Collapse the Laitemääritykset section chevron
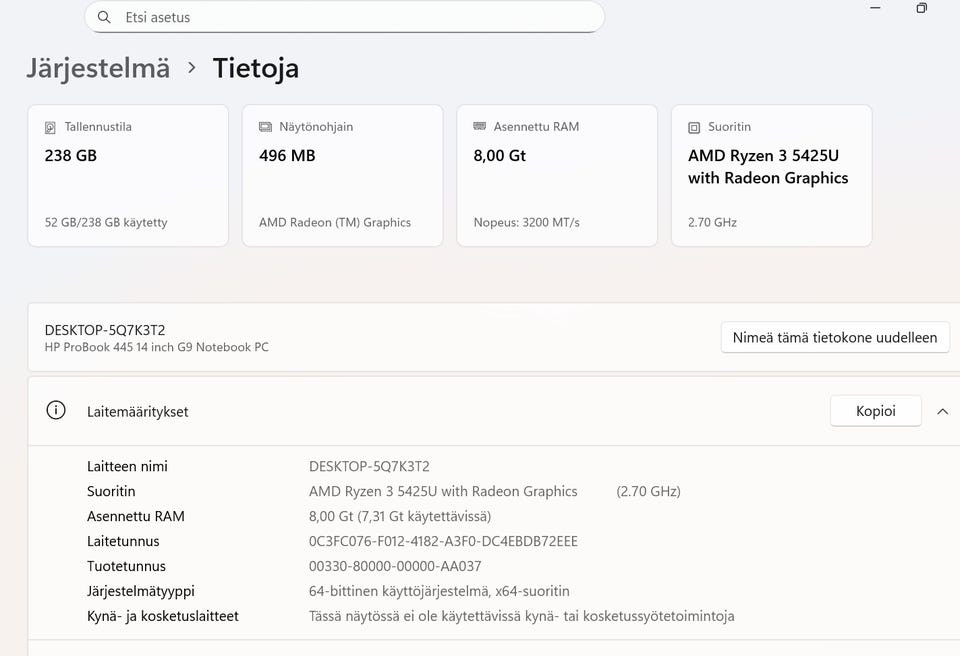Screen dimensions: 960x656 (942, 411)
